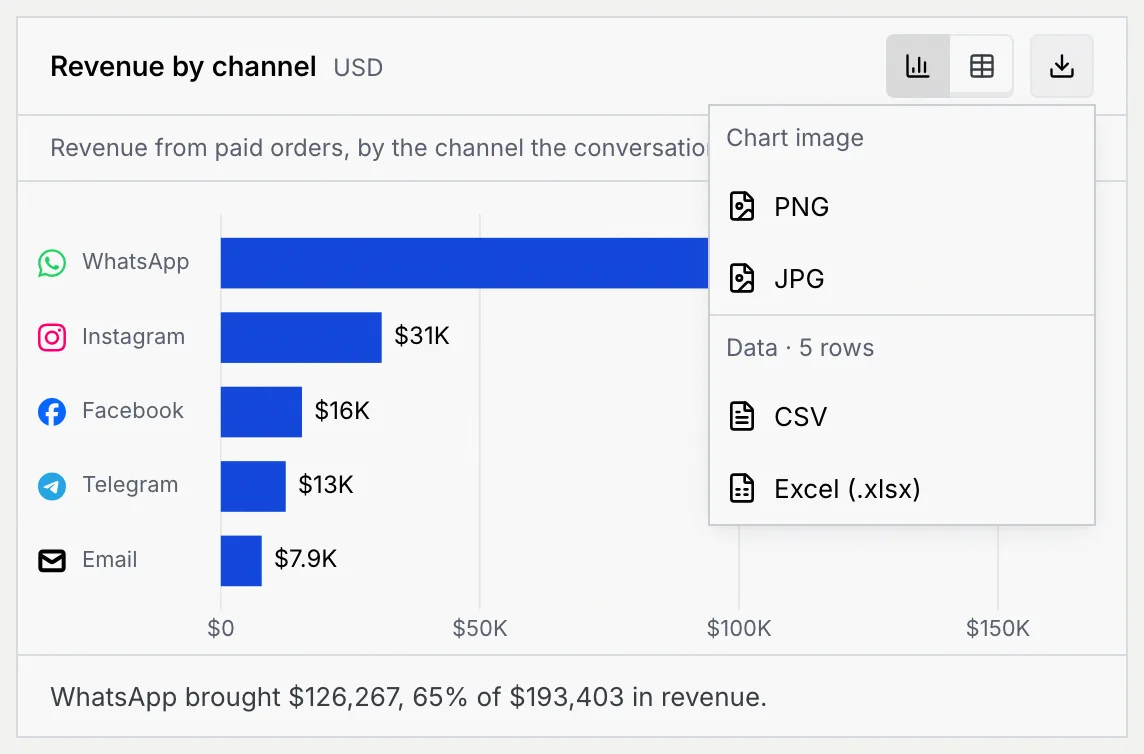Select the Instagram revenue bar

tap(301, 337)
